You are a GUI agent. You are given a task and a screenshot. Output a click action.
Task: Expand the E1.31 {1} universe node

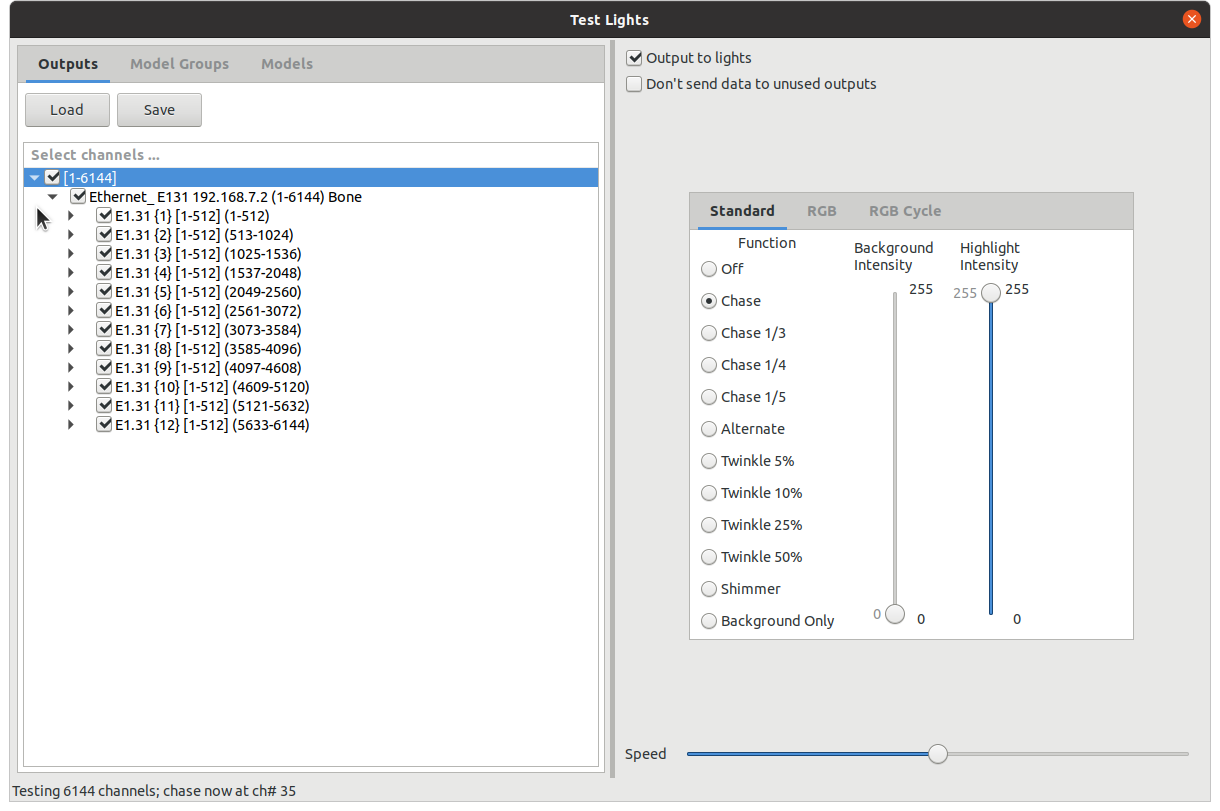point(71,216)
